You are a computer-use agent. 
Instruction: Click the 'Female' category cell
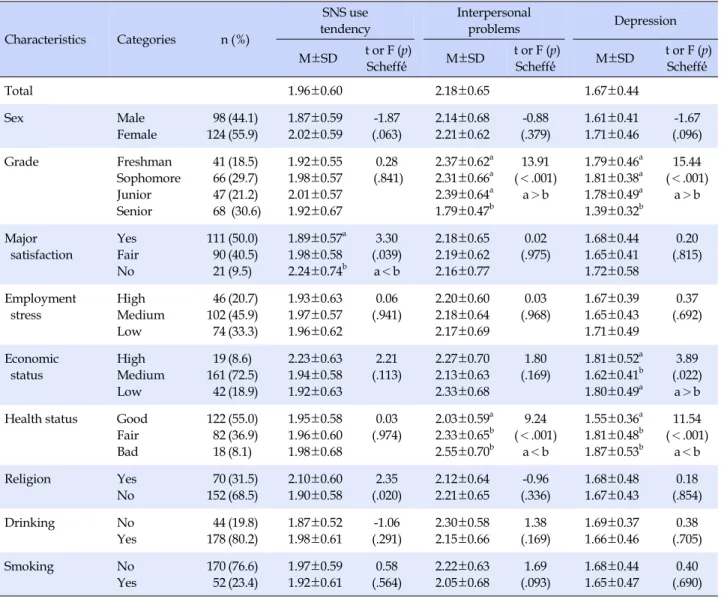point(137,134)
